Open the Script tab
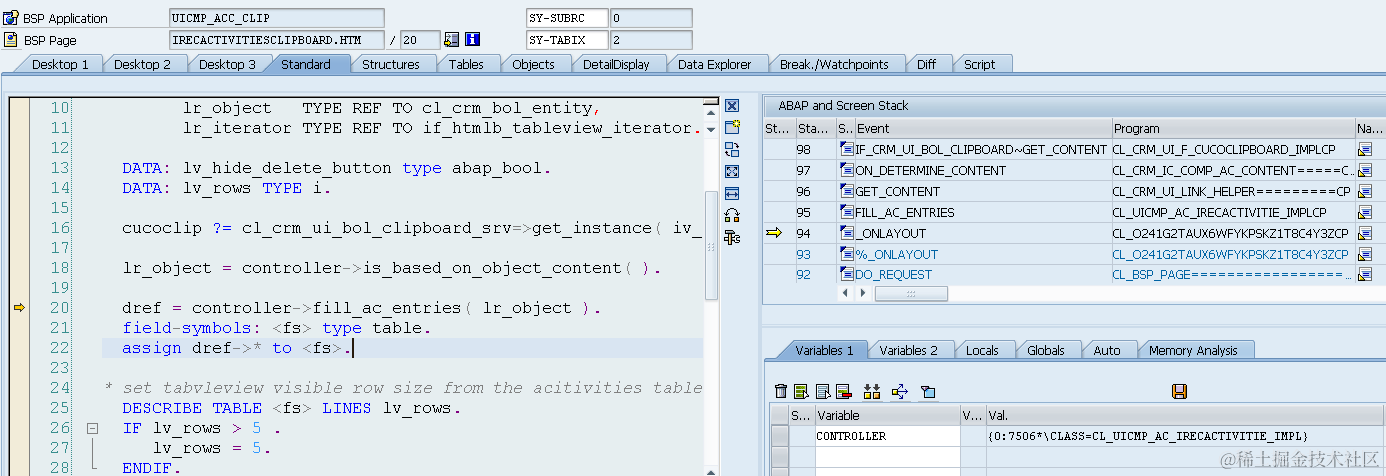 click(979, 64)
